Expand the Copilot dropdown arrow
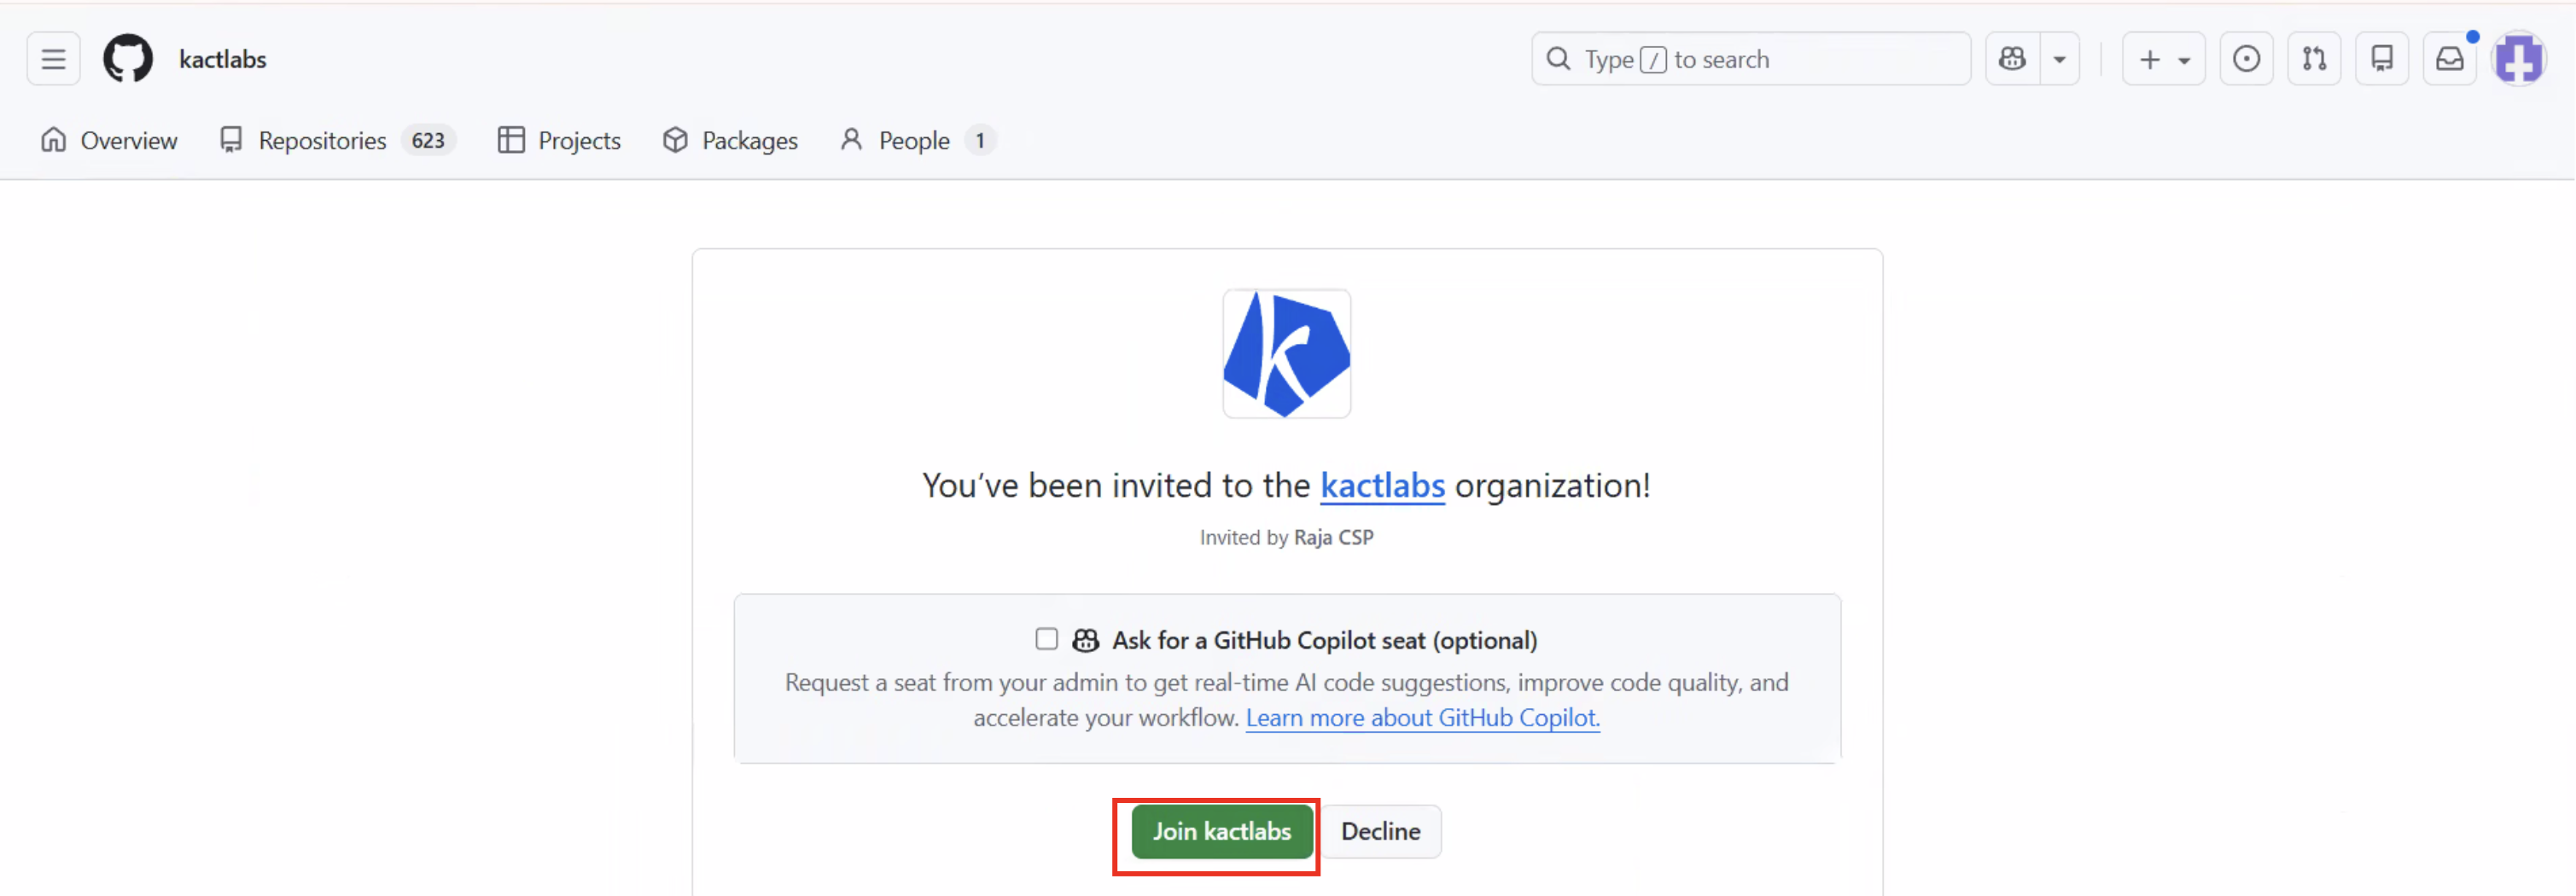The height and width of the screenshot is (896, 2576). click(2060, 59)
